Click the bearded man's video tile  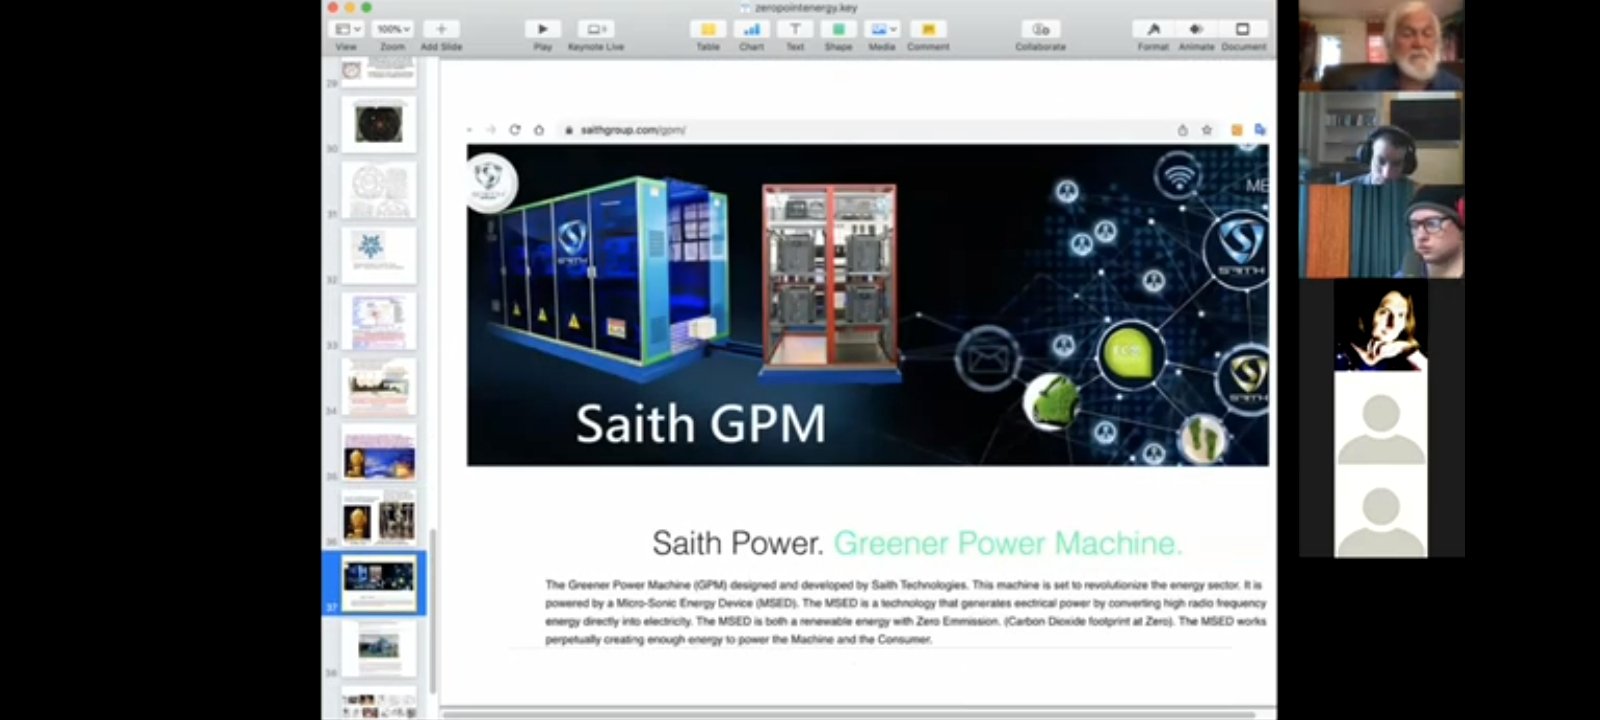[1381, 46]
